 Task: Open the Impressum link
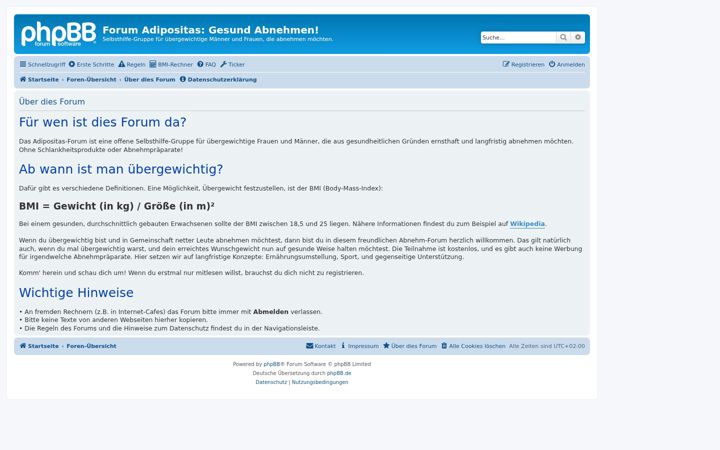click(x=360, y=346)
